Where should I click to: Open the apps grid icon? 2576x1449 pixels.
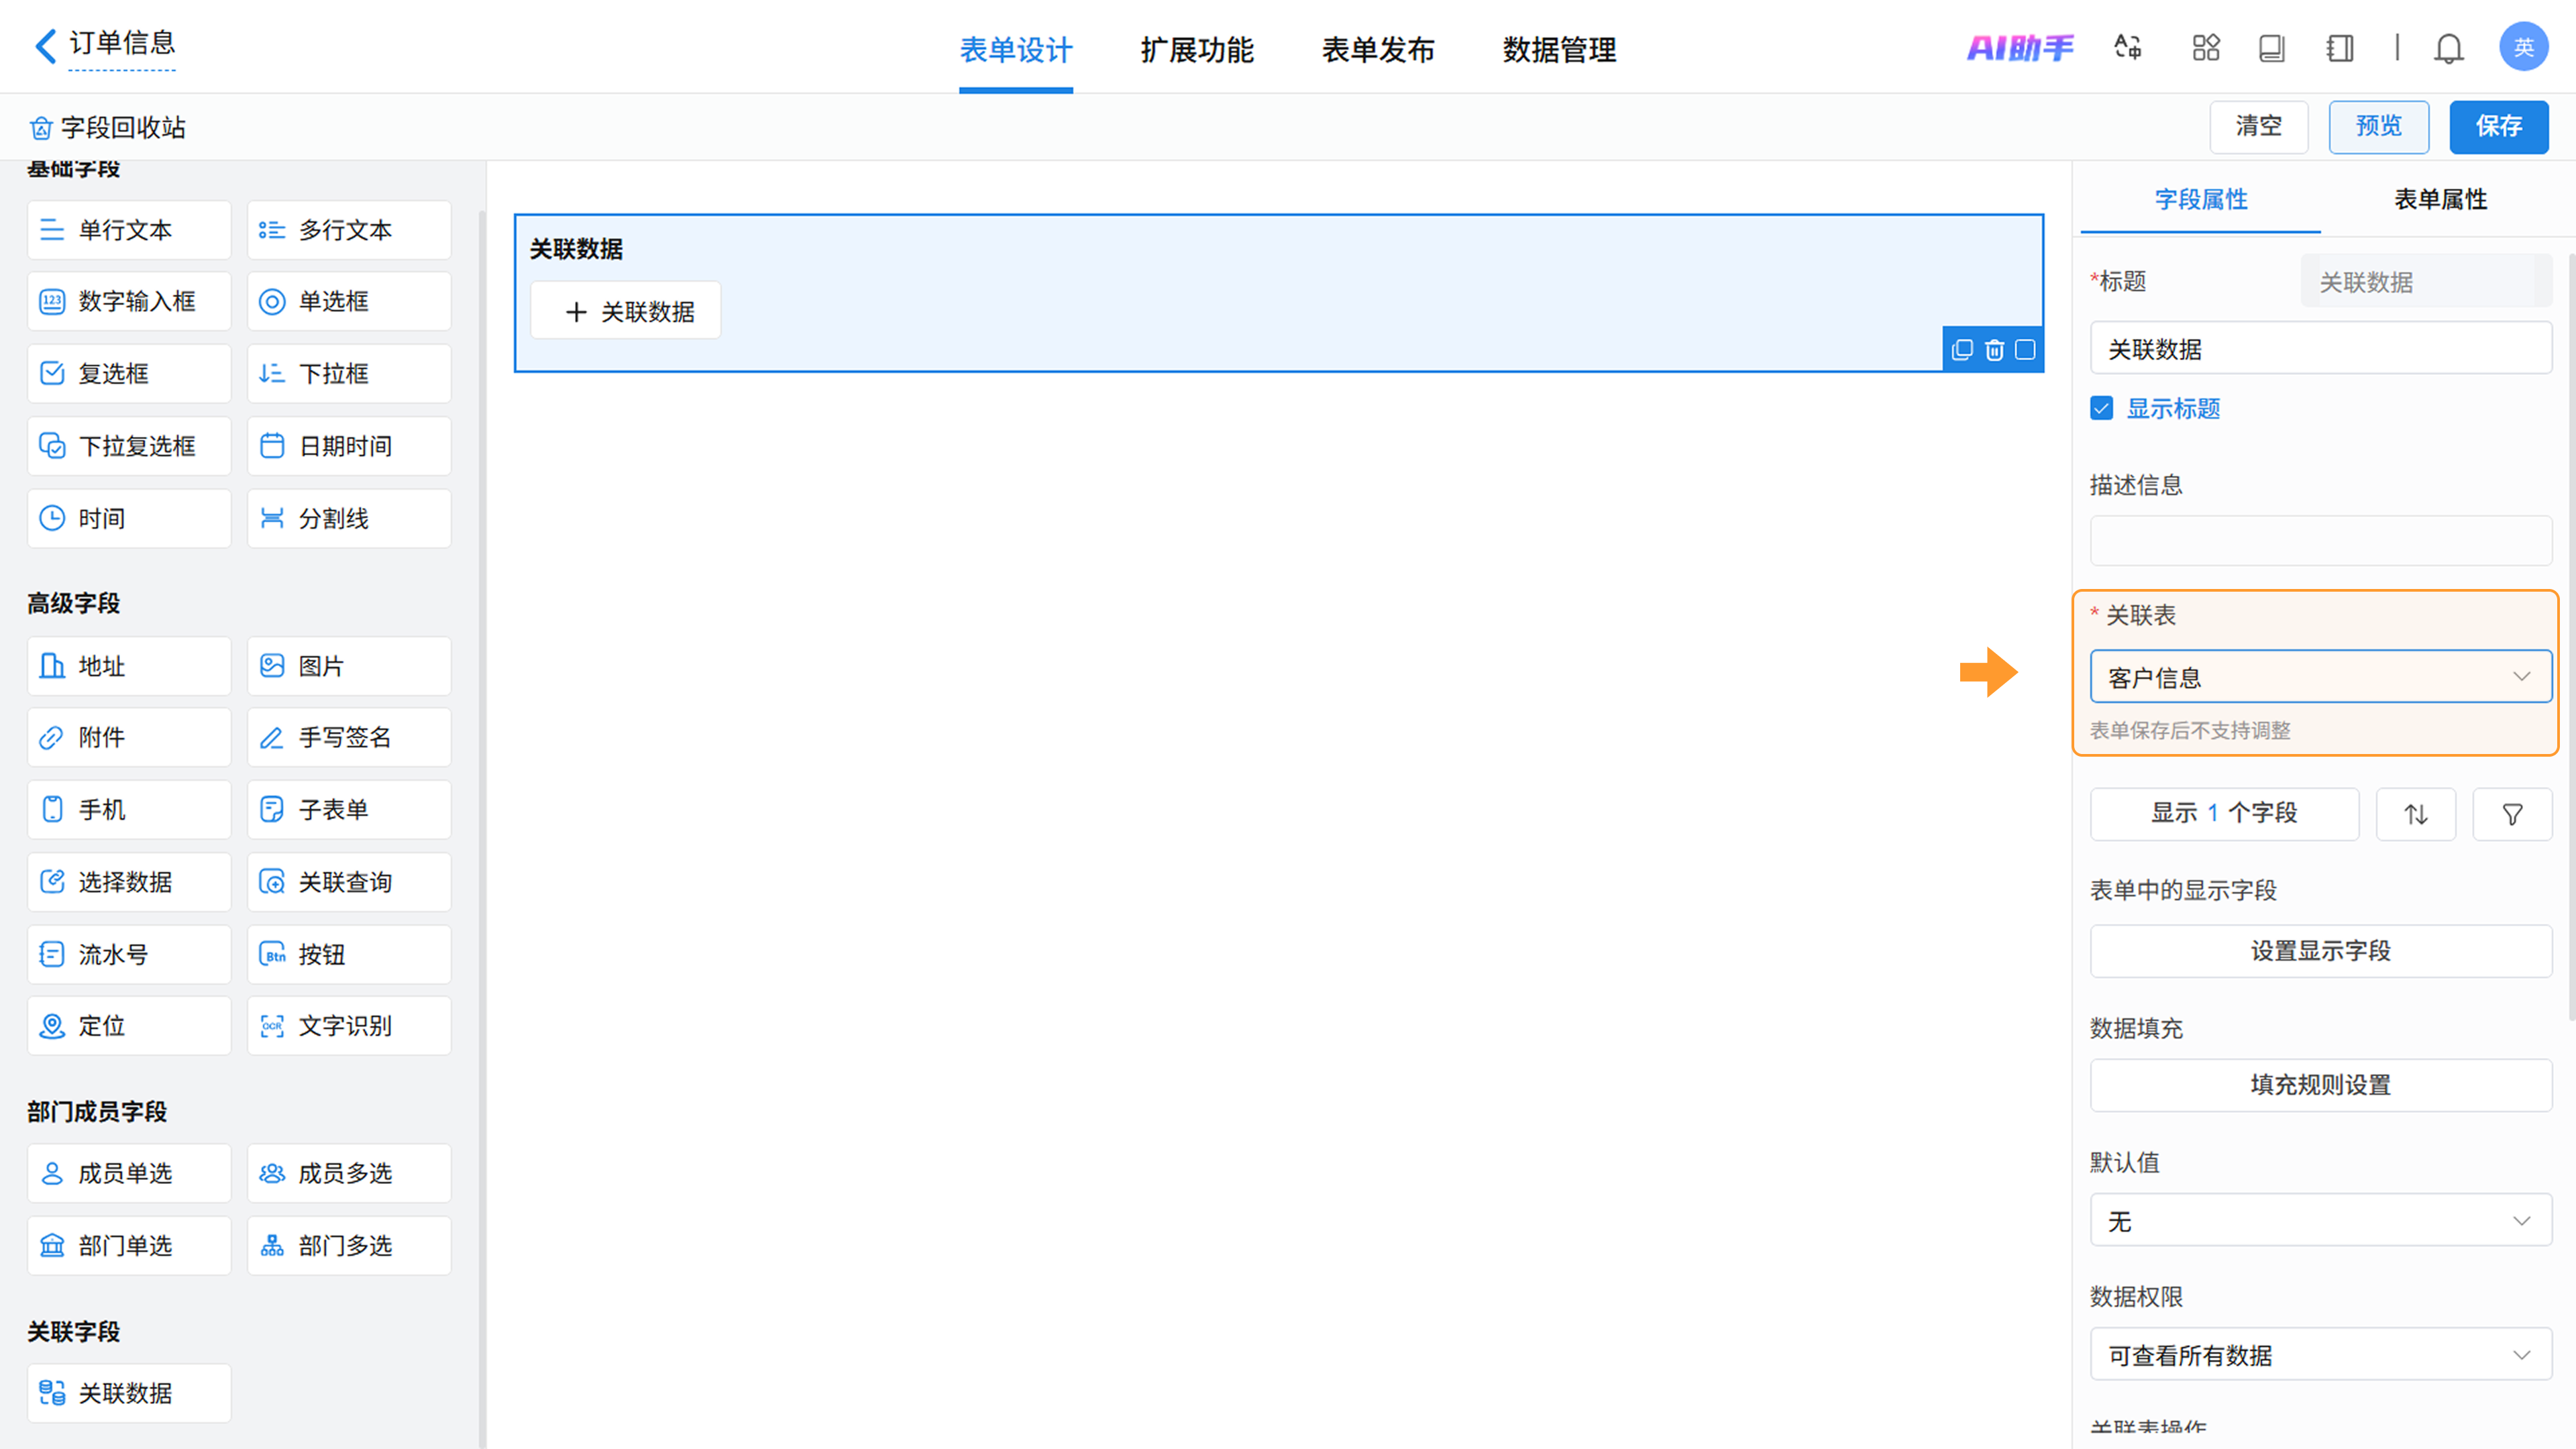click(2206, 48)
